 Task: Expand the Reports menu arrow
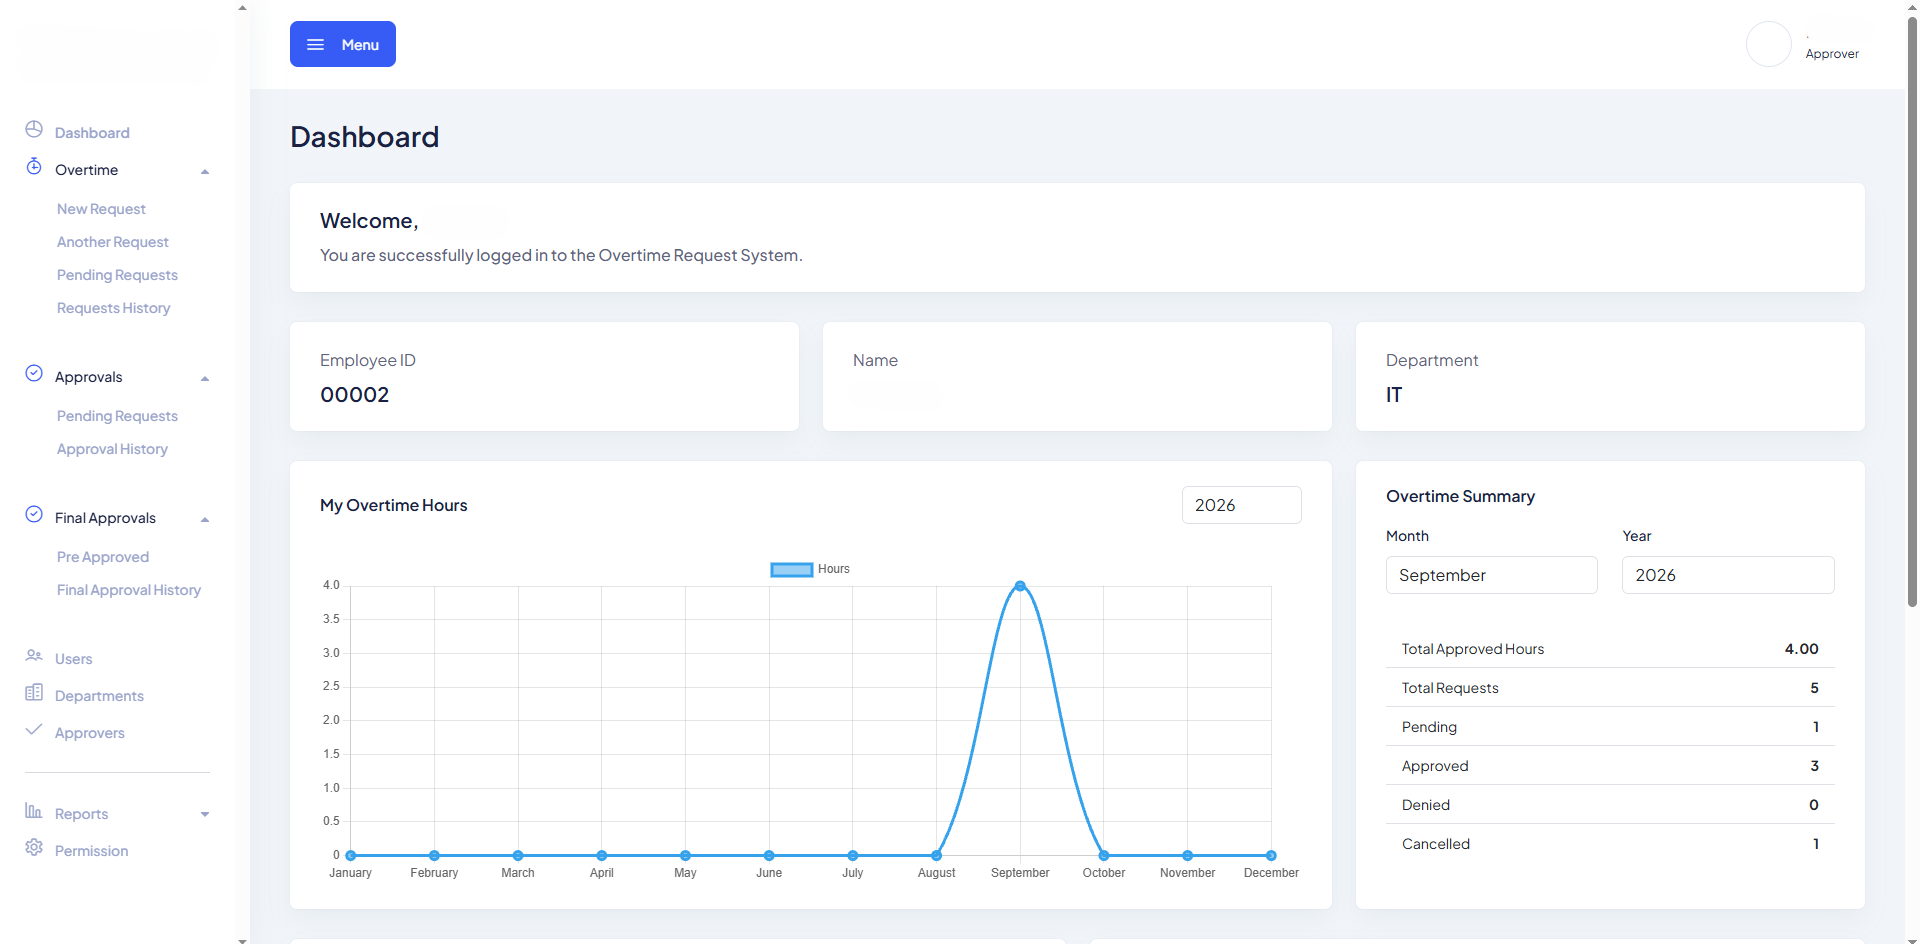click(205, 815)
